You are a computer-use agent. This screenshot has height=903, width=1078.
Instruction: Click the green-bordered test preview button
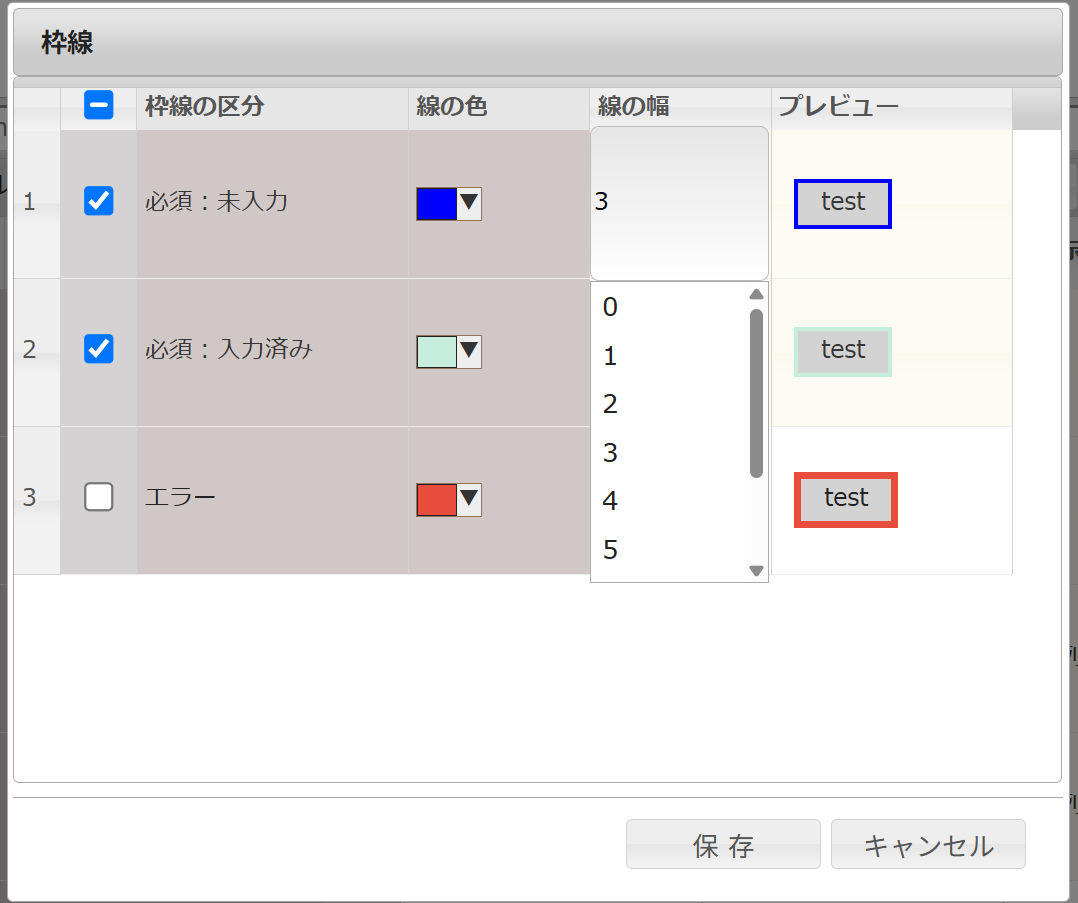pos(843,351)
